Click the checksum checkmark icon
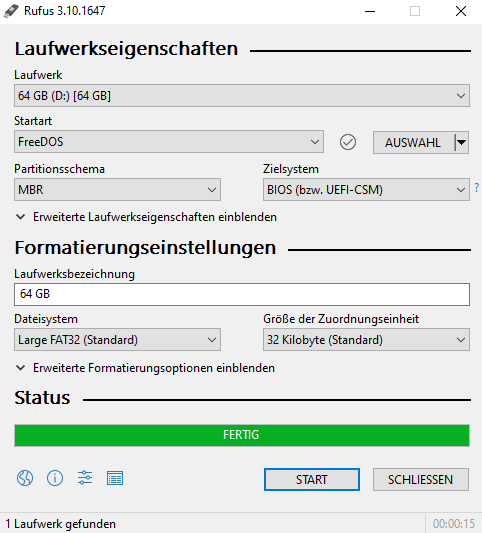Viewport: 482px width, 533px height. pyautogui.click(x=348, y=142)
